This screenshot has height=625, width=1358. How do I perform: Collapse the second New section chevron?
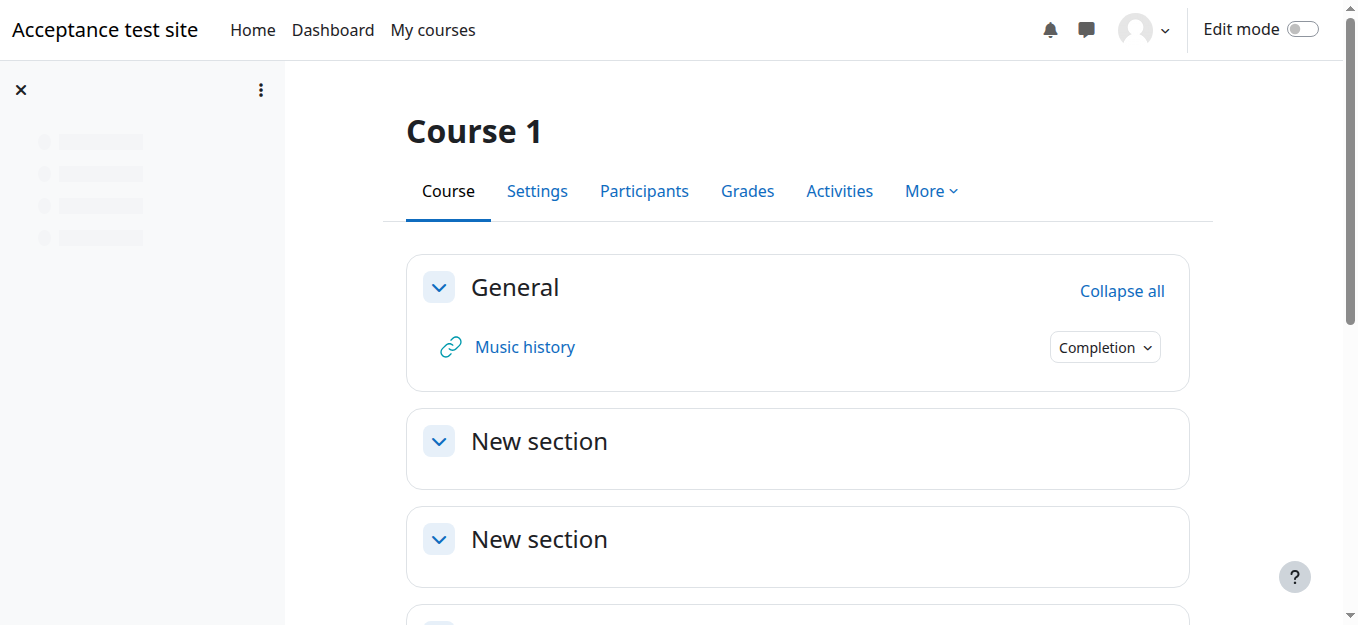pos(439,539)
